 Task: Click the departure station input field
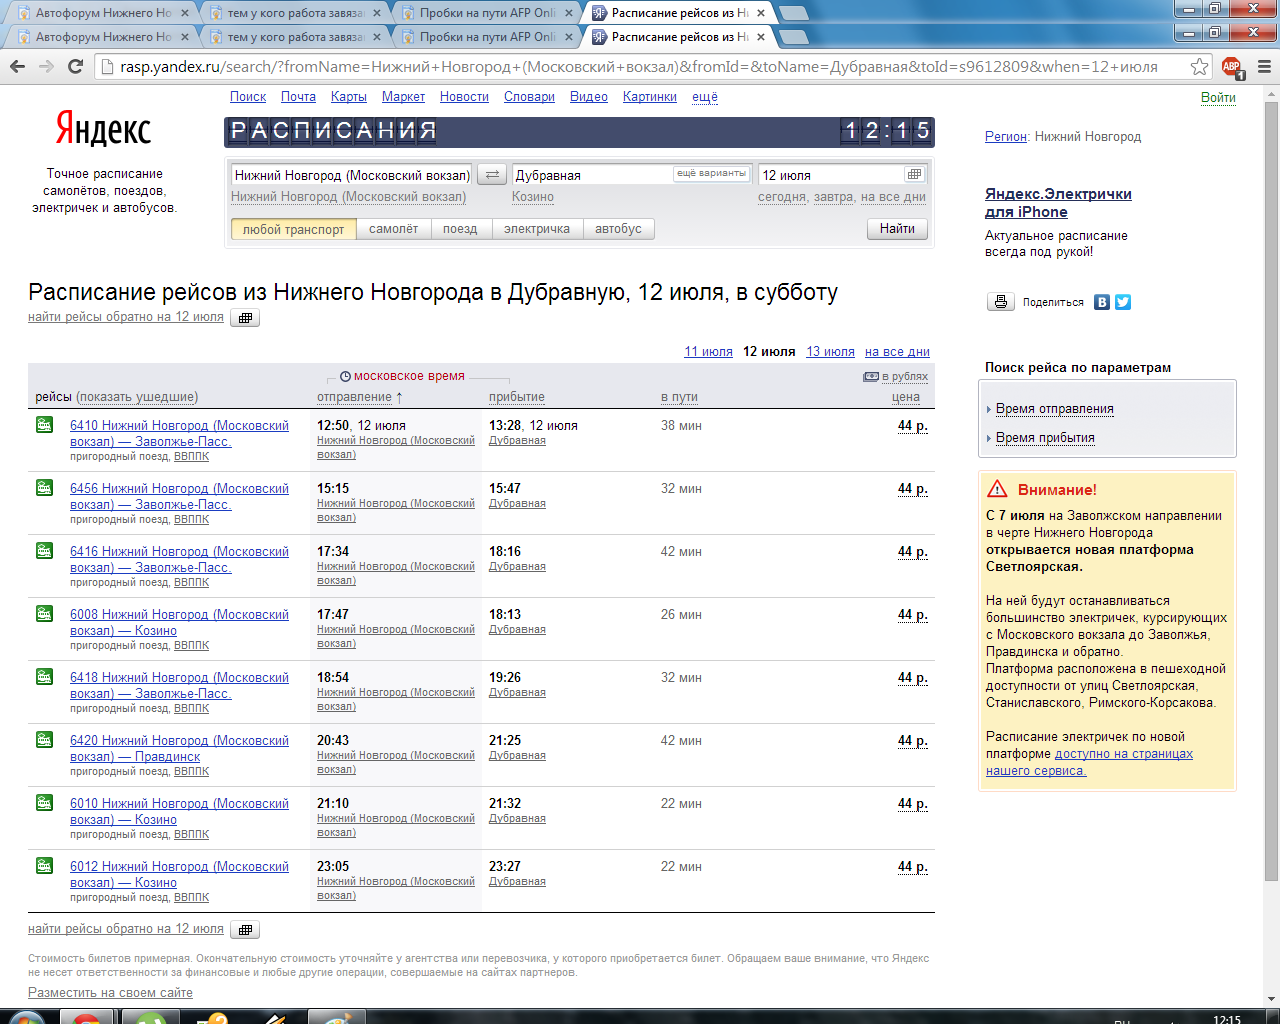point(351,175)
